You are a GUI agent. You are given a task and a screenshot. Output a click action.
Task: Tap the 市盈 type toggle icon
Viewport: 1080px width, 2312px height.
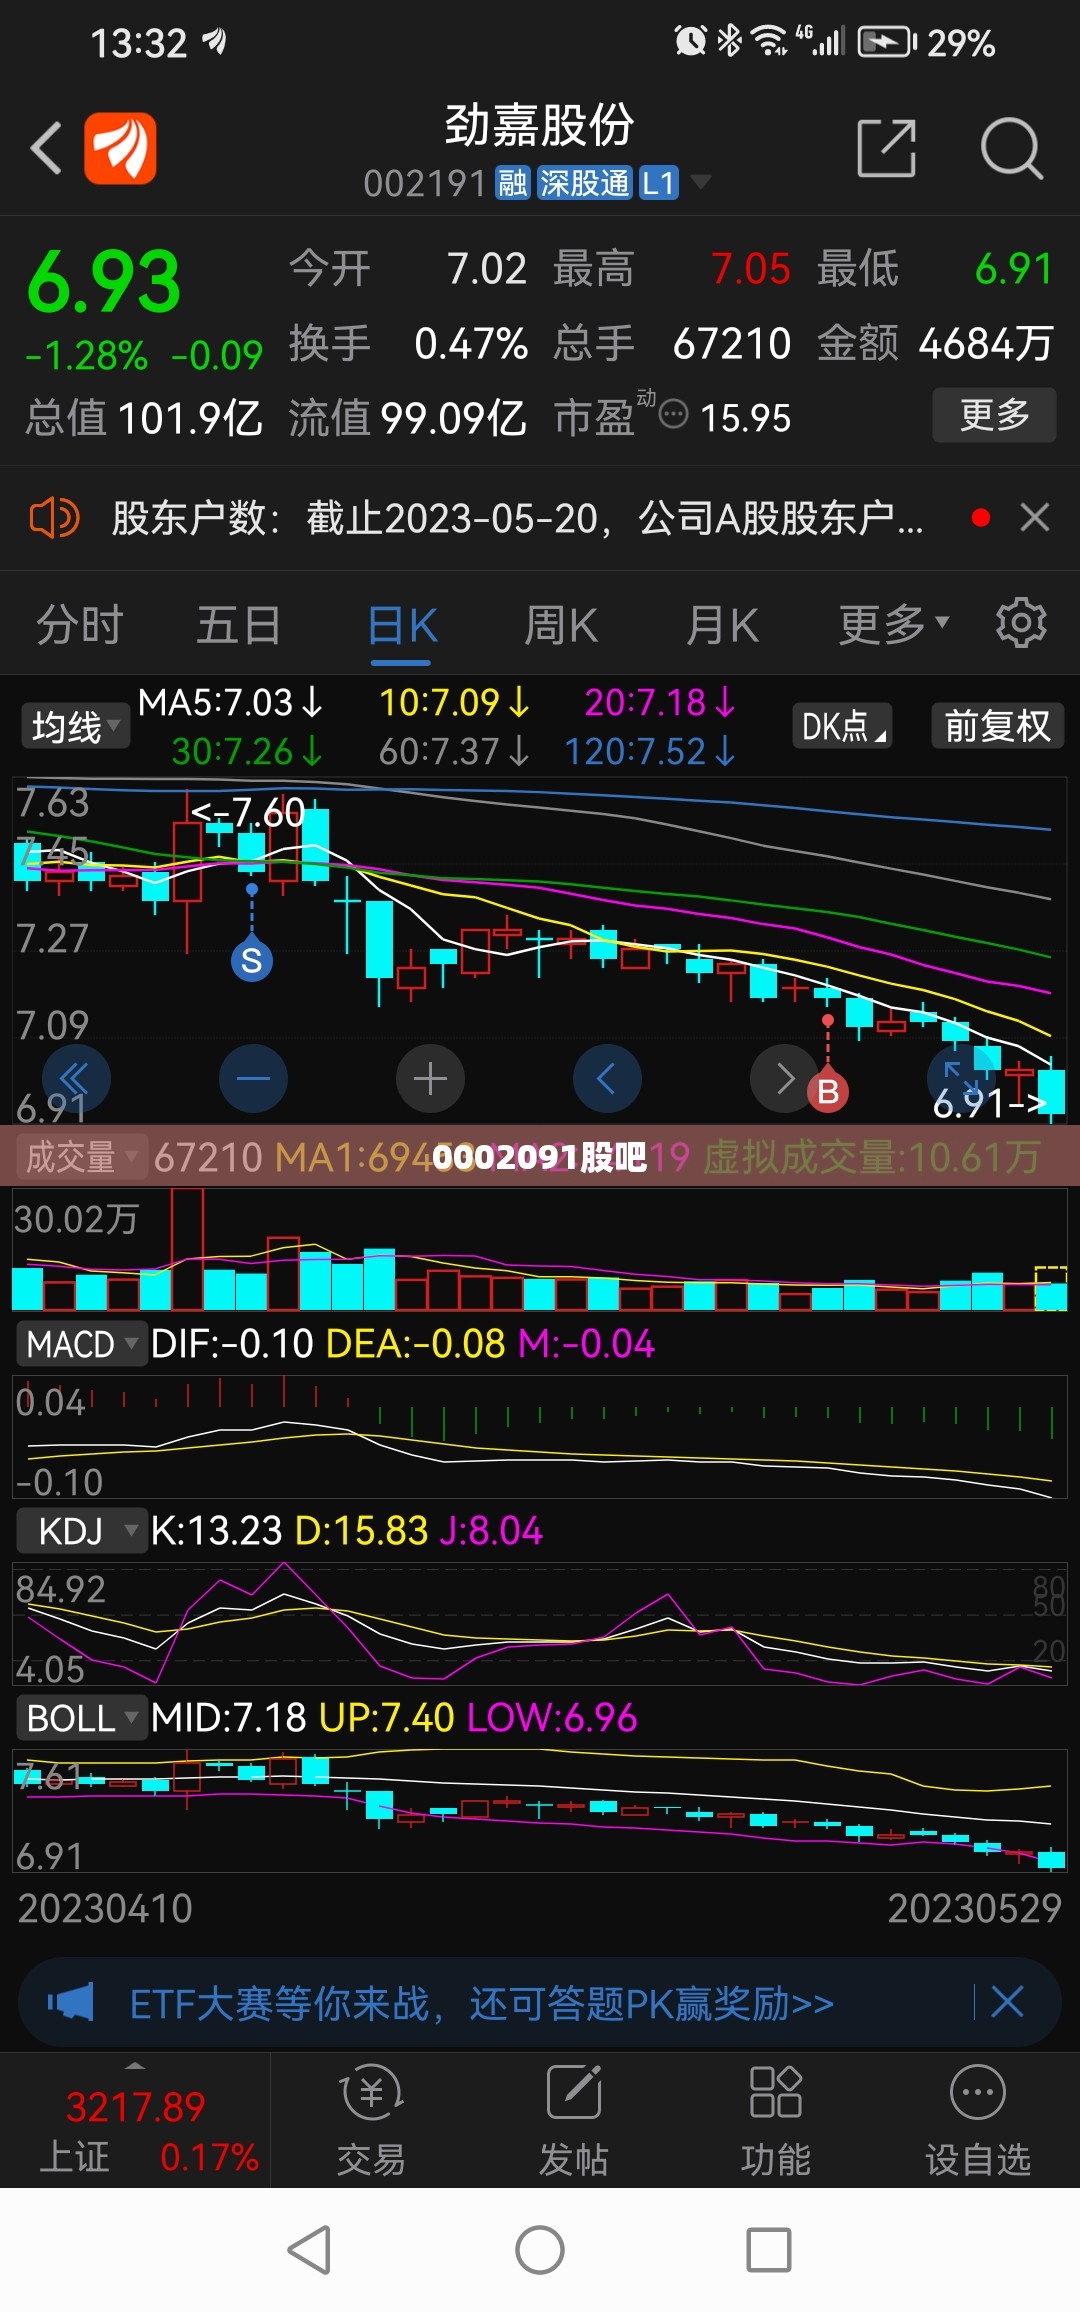pos(674,413)
